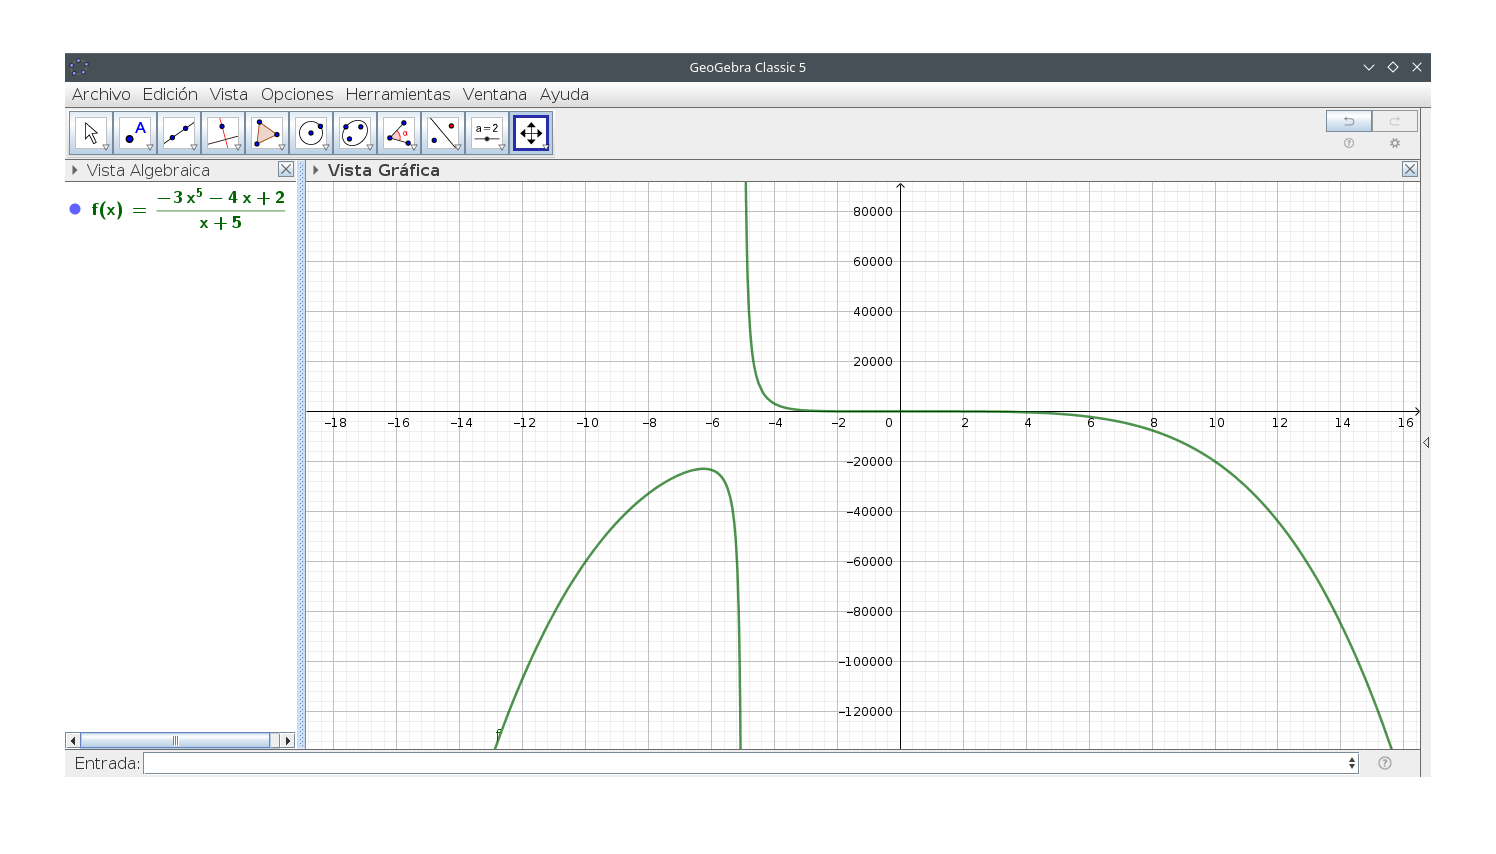Toggle visibility of function f(x)
The image size is (1496, 854).
point(75,209)
